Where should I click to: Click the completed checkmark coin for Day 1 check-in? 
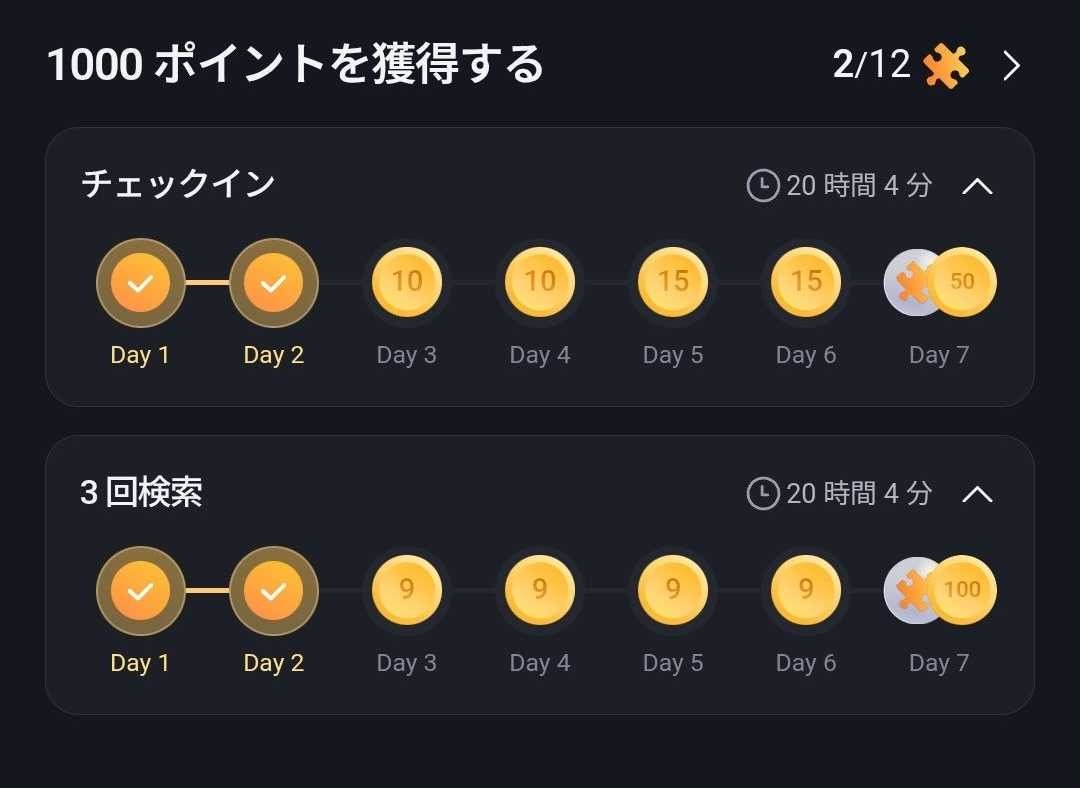140,283
